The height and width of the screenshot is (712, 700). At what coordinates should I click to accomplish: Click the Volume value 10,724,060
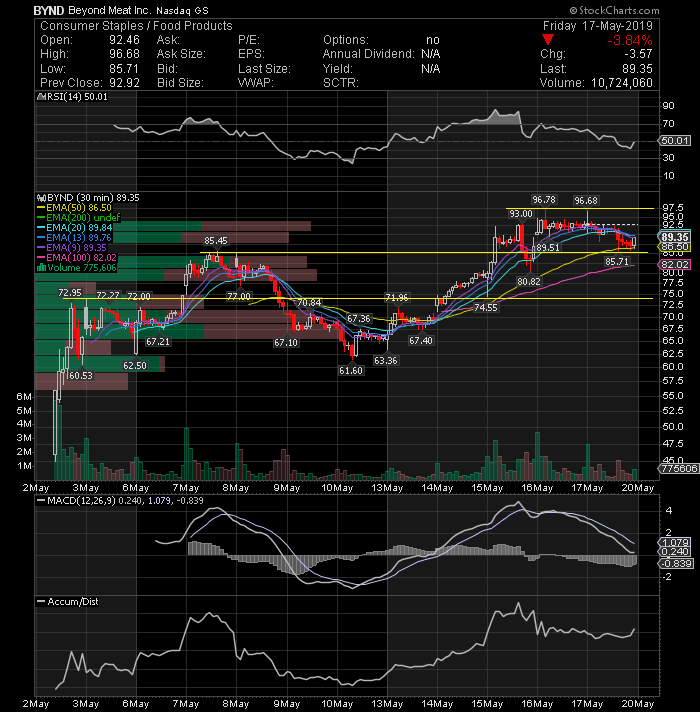click(x=622, y=83)
